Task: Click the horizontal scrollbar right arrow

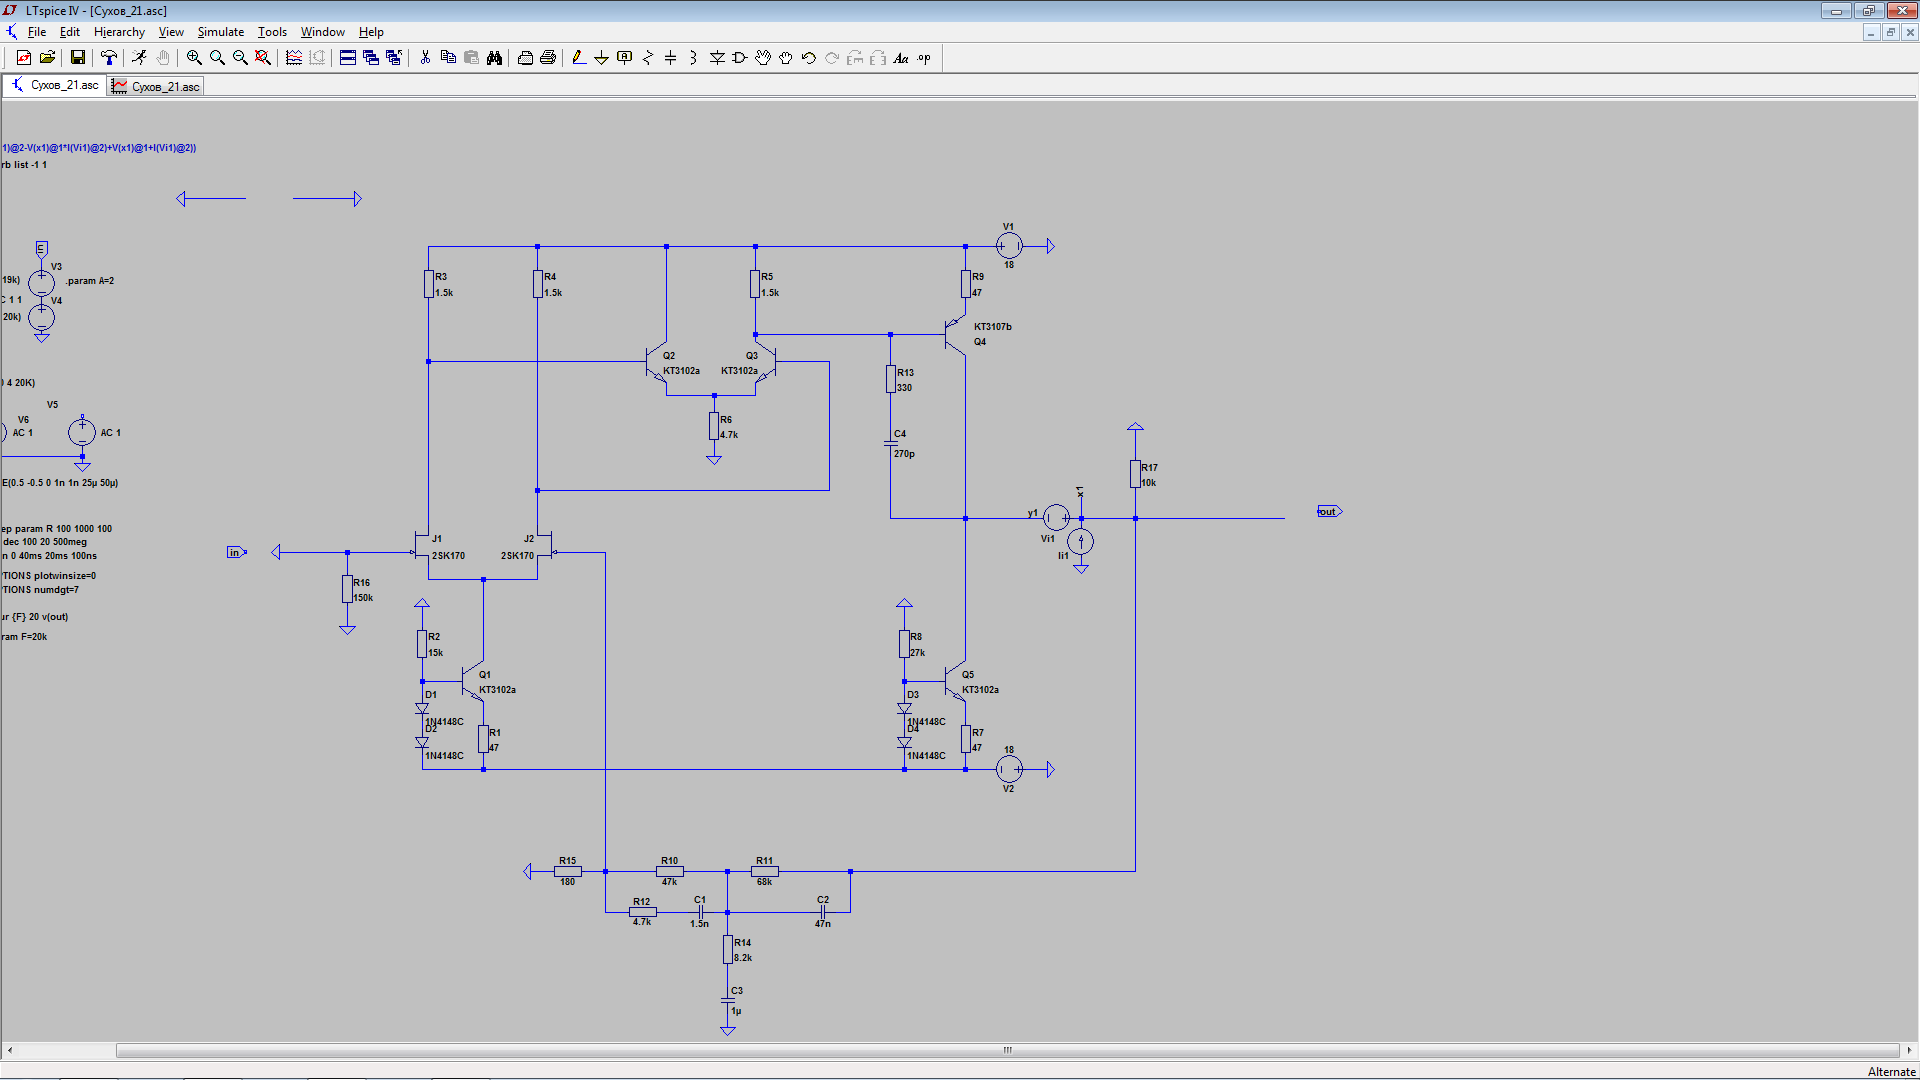Action: [x=1908, y=1050]
